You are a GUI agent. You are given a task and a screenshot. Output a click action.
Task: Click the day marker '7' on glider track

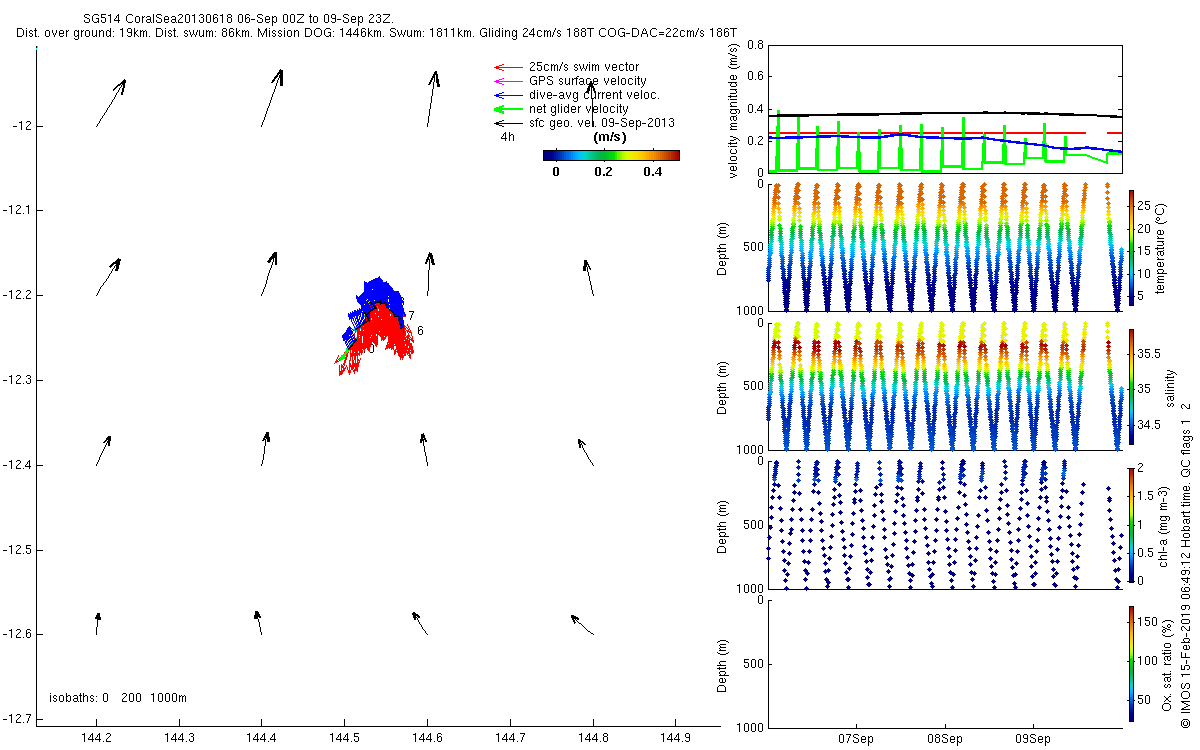pos(411,316)
